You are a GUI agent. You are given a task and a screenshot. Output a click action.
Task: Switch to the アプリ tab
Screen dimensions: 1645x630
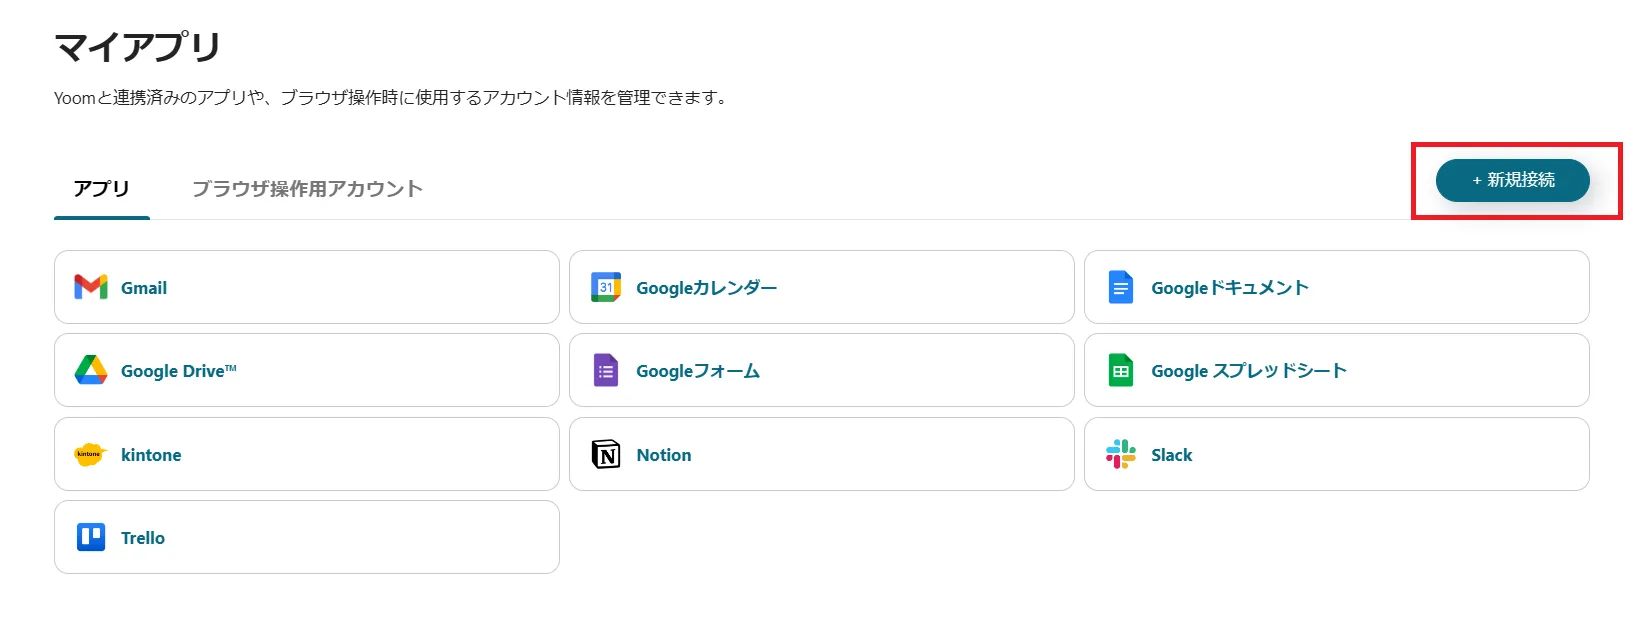click(102, 189)
